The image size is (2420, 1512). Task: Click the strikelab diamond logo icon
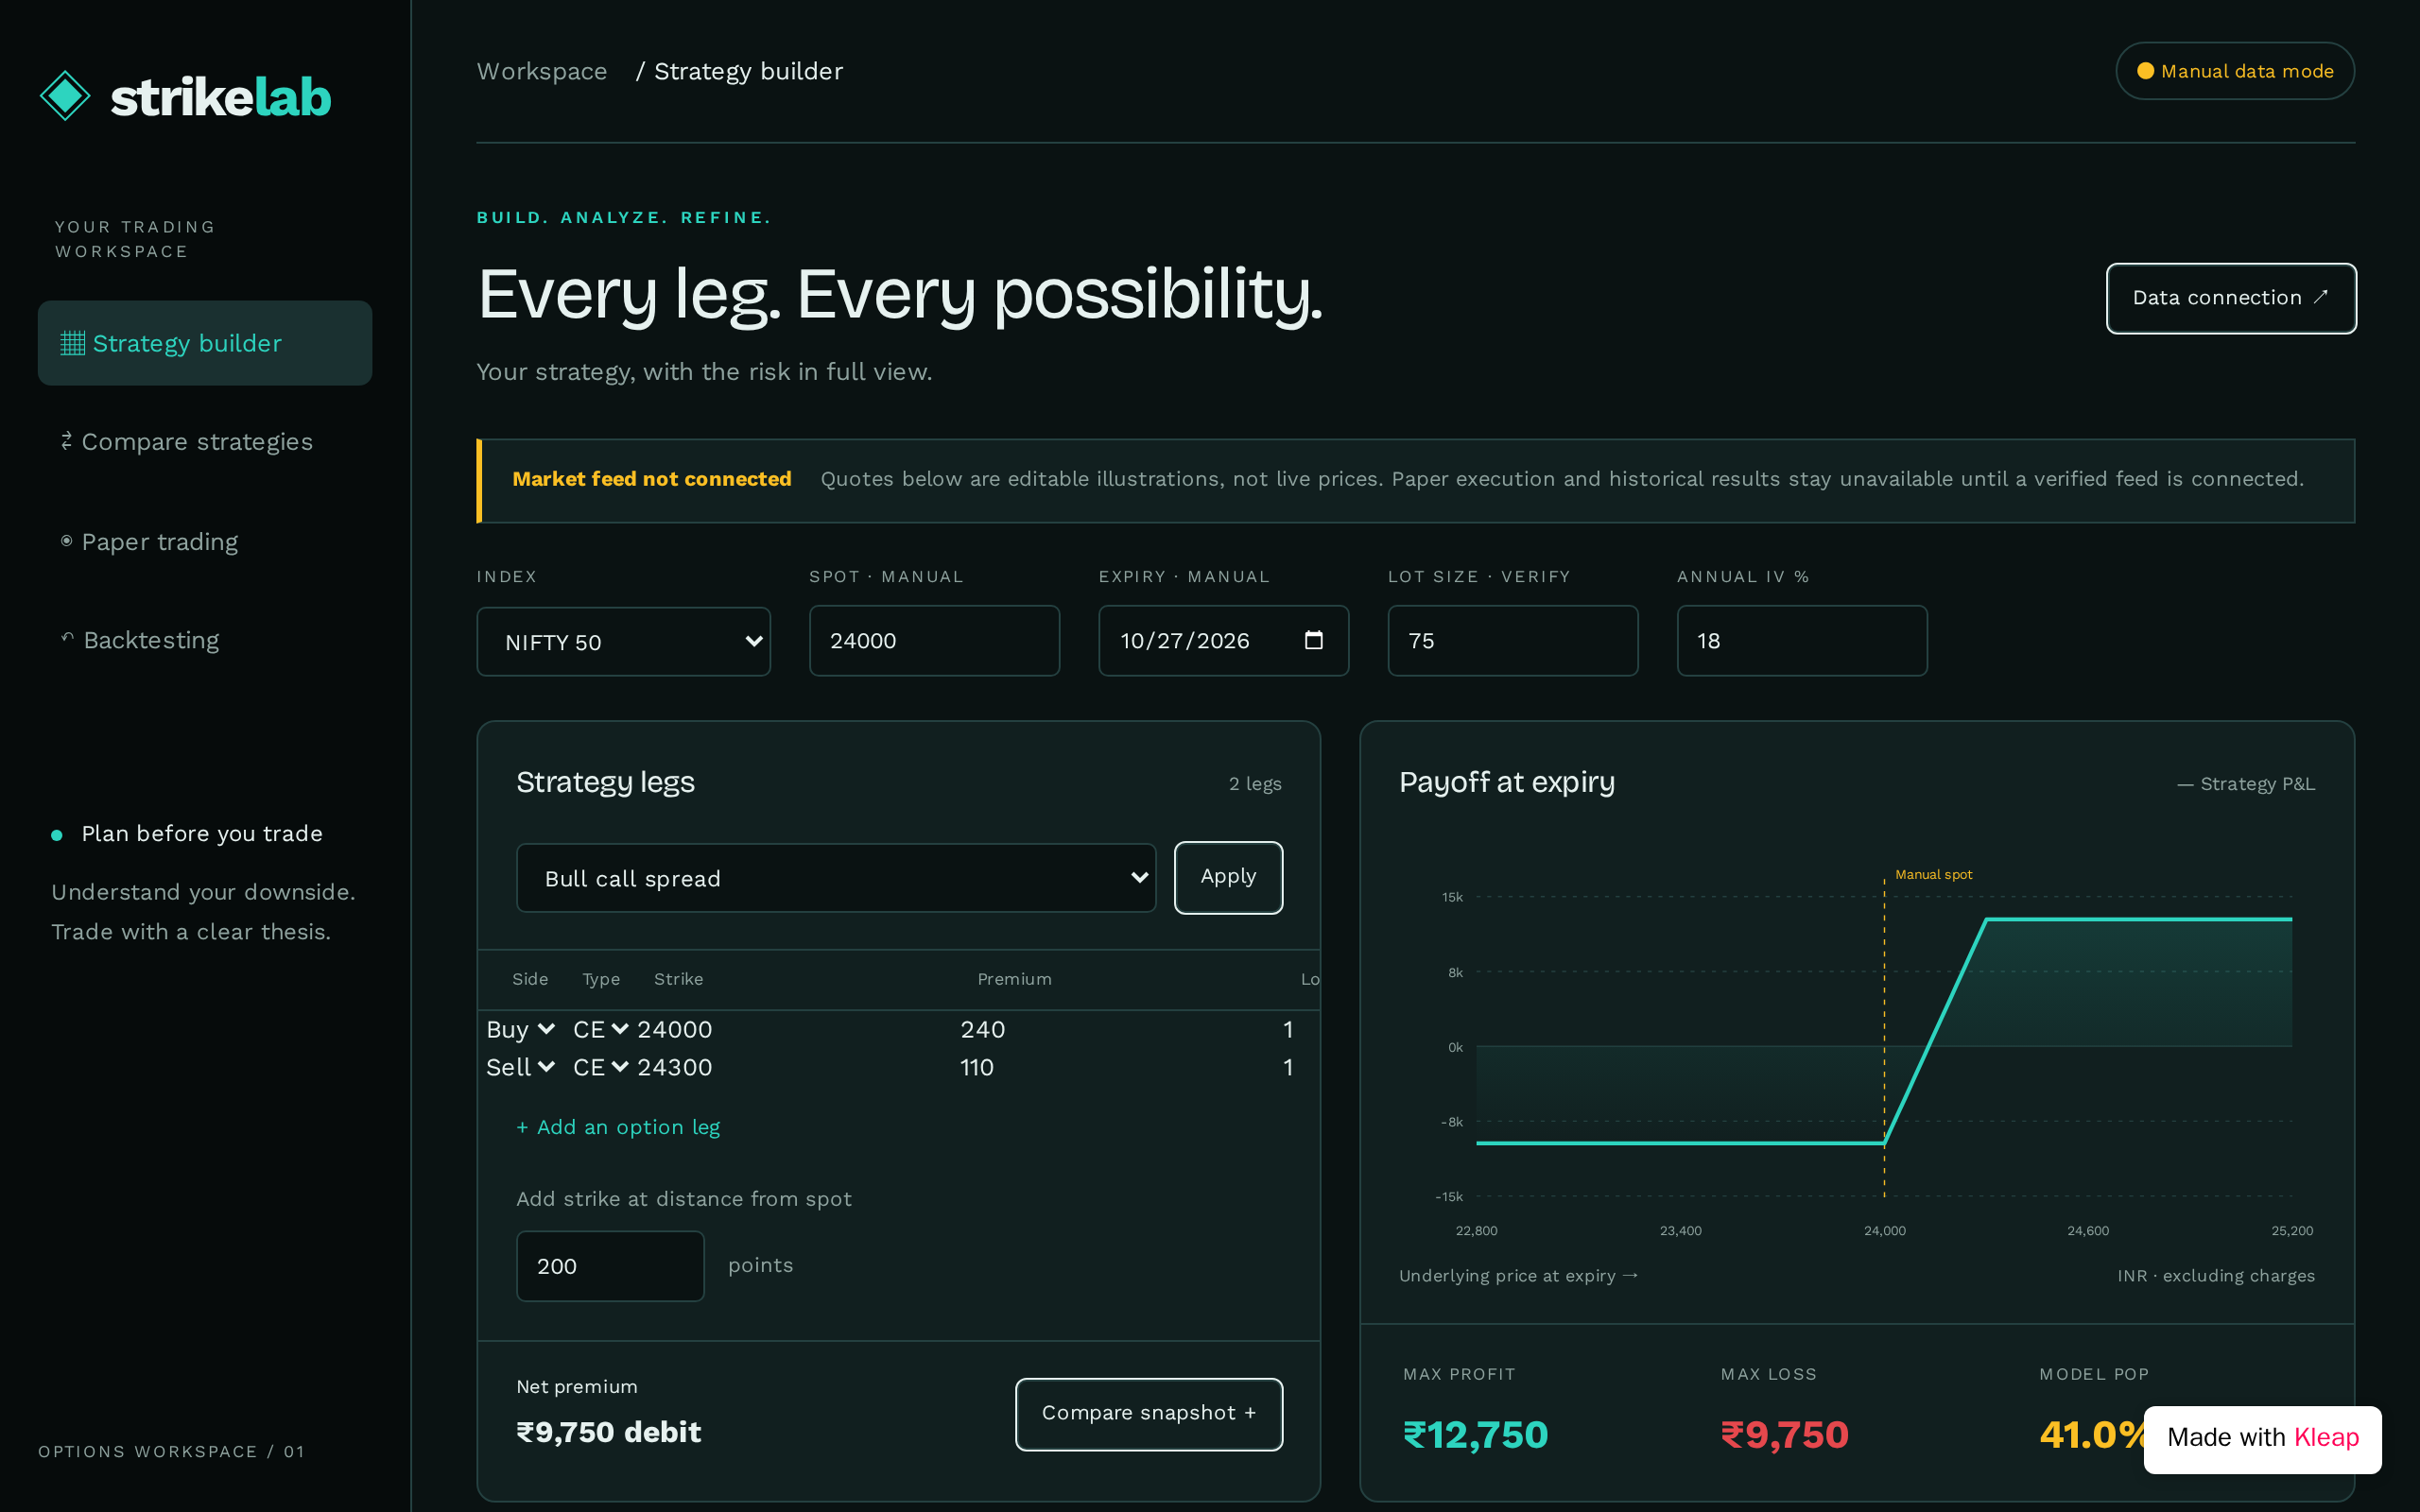pos(65,96)
